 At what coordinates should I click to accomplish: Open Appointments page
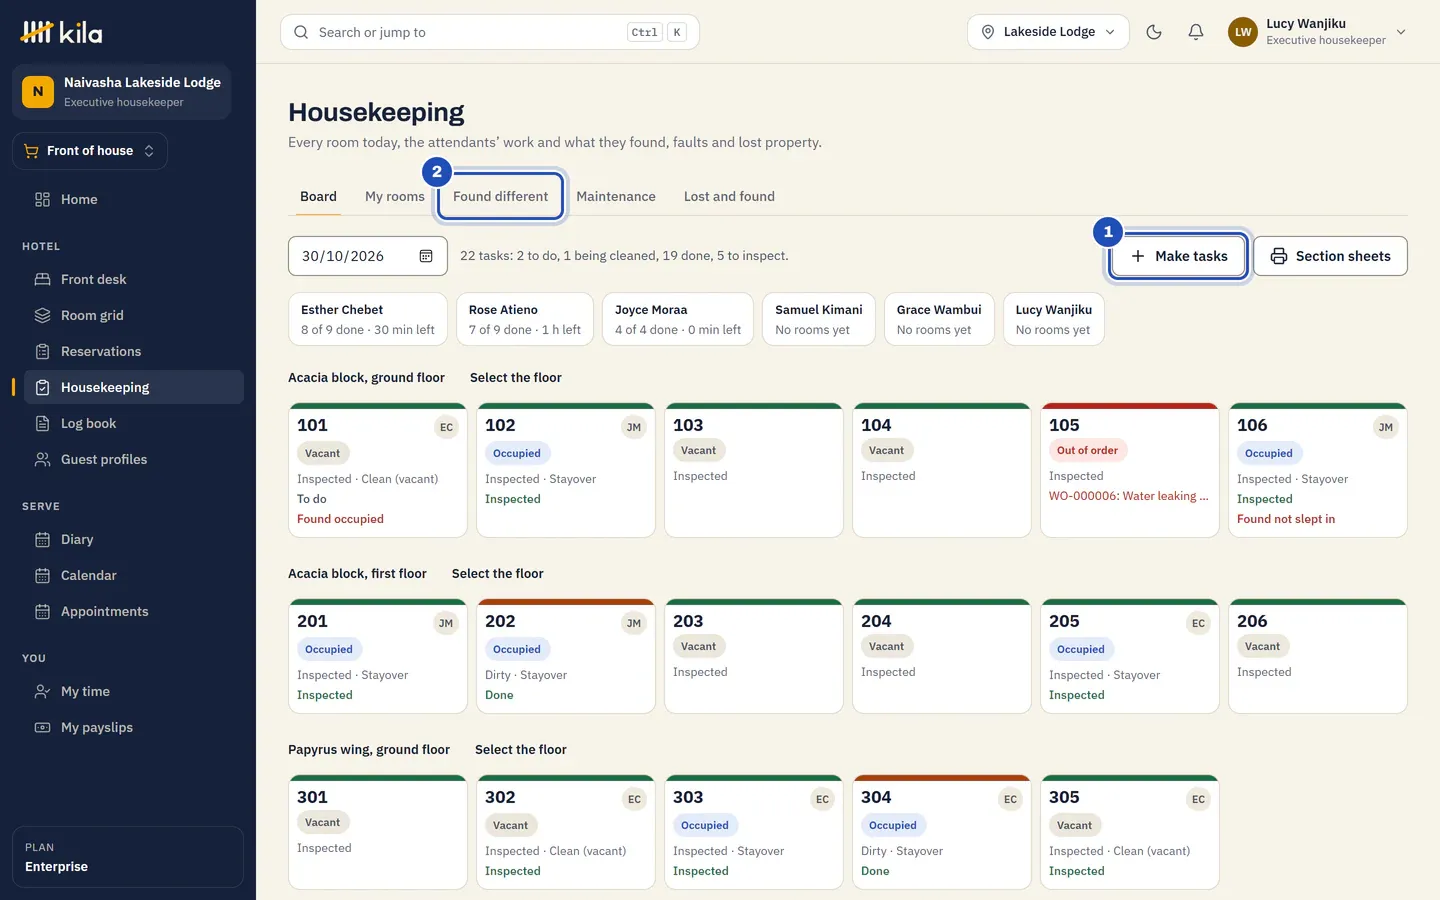pos(134,611)
